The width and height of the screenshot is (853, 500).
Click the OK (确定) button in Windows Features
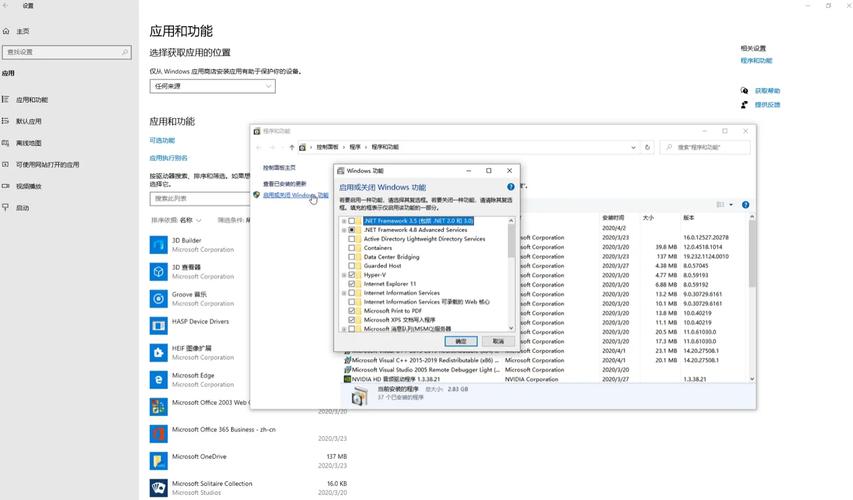(461, 341)
